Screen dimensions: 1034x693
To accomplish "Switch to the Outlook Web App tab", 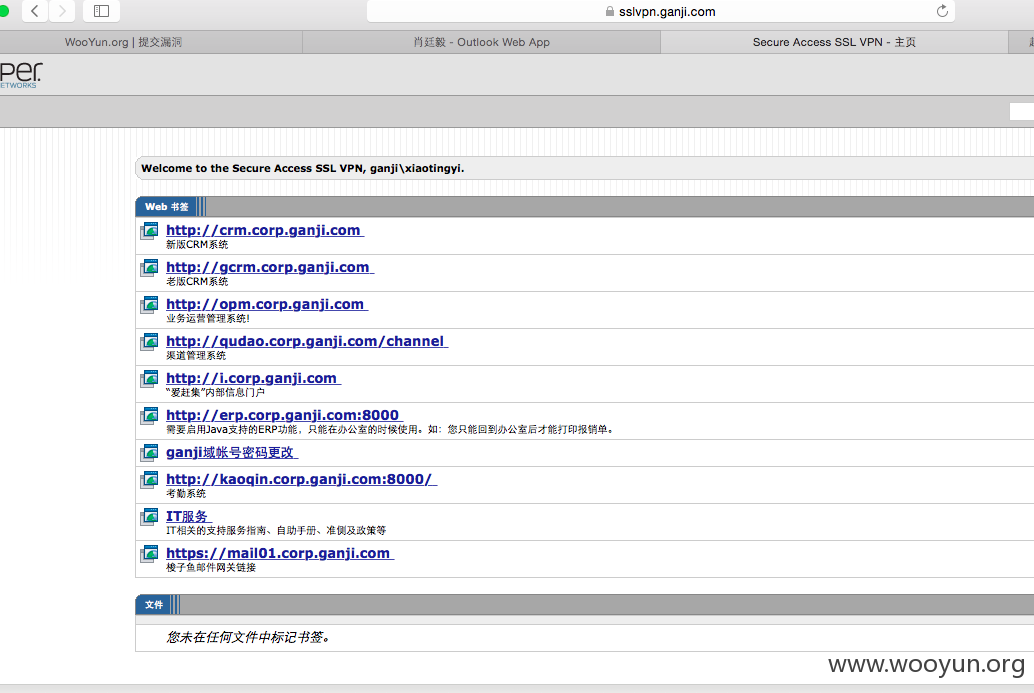I will tap(481, 42).
